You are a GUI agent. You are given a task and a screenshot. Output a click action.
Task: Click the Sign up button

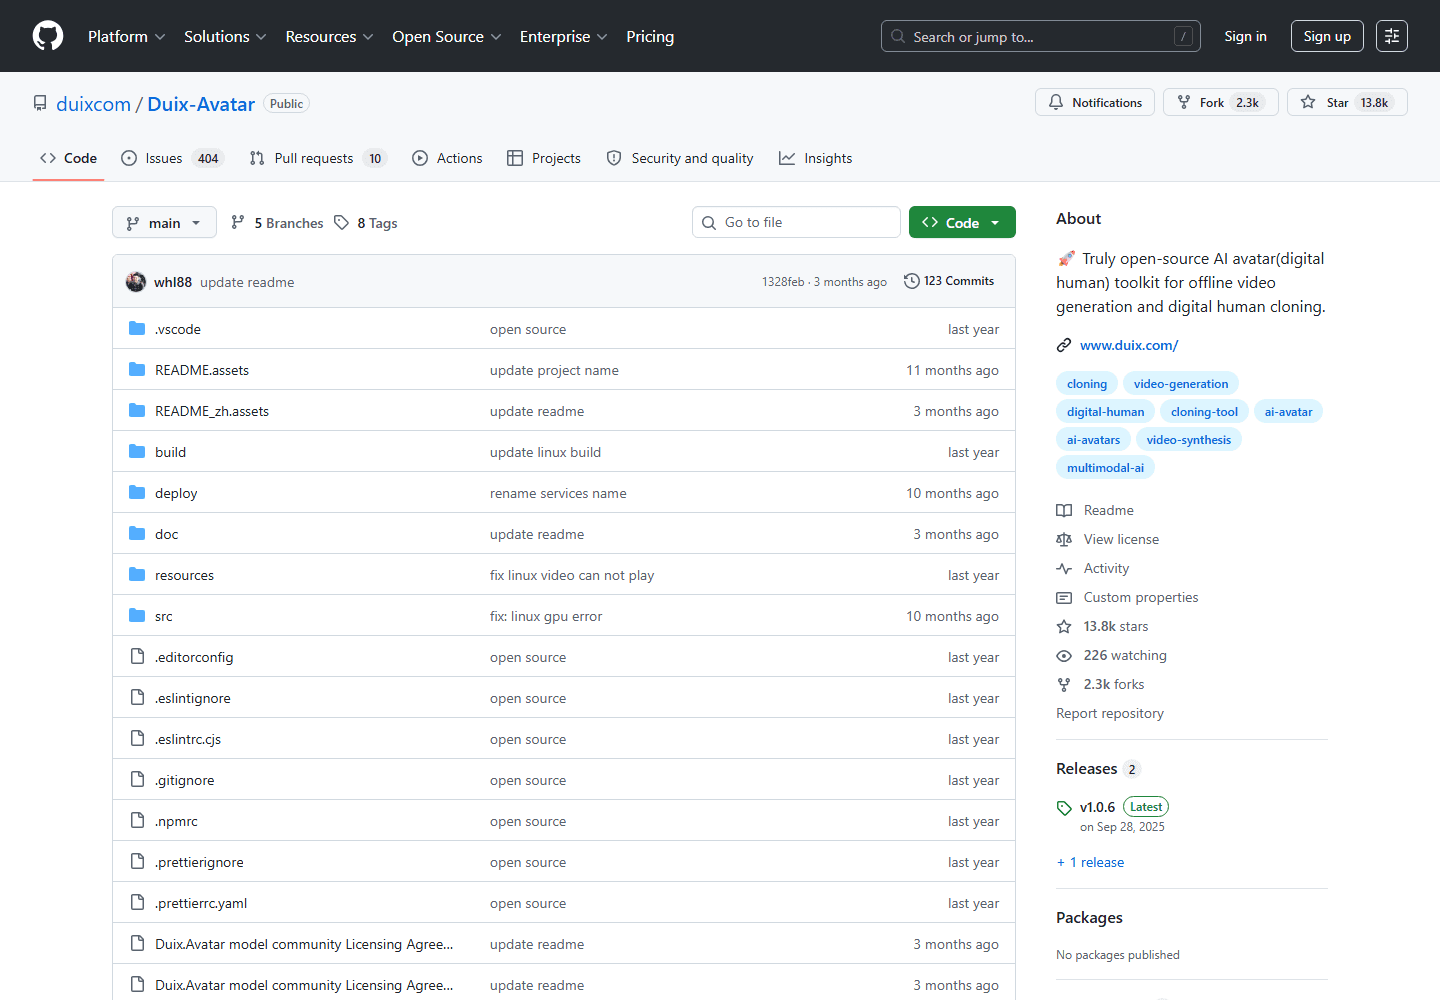[1327, 36]
